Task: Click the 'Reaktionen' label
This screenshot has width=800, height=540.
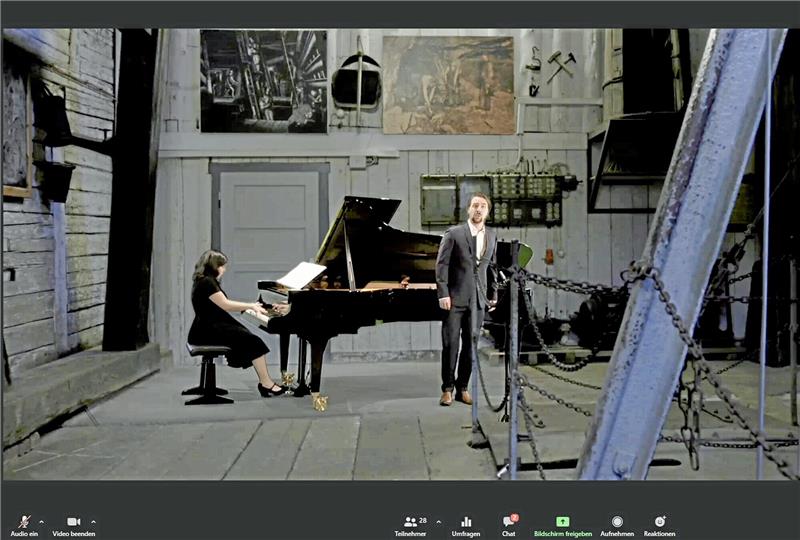Action: tap(659, 534)
